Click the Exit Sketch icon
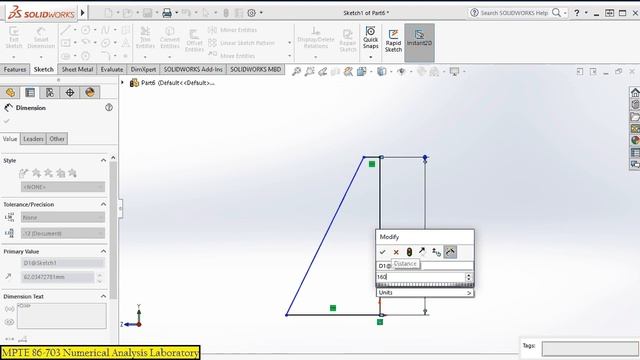The image size is (640, 360). tap(13, 38)
